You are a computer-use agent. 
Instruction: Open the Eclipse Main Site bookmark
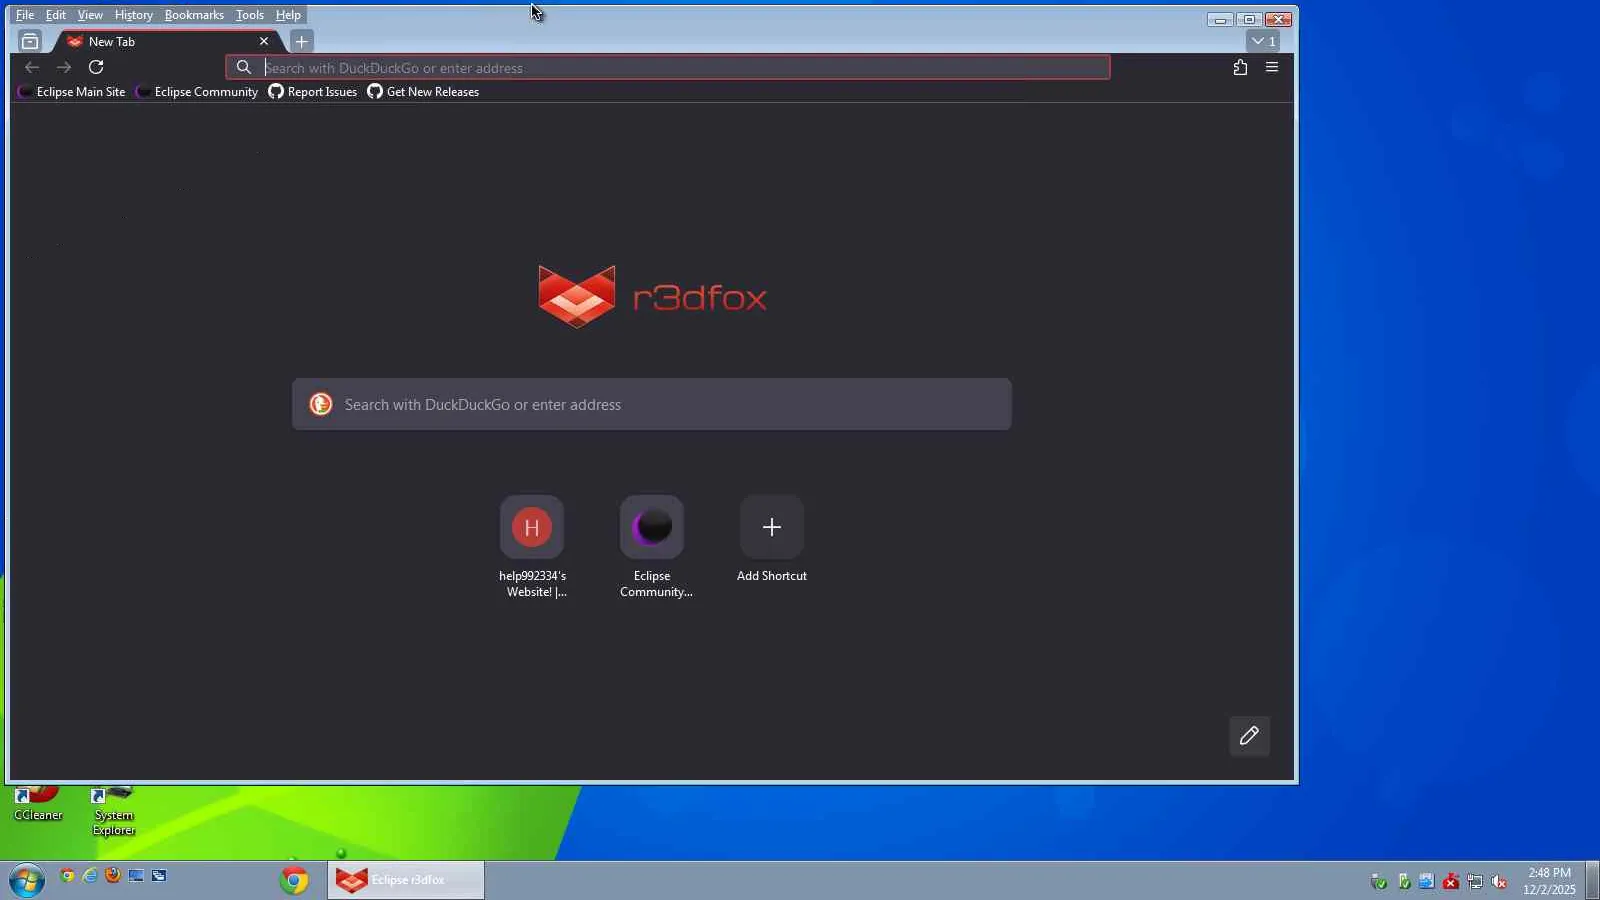[x=72, y=92]
